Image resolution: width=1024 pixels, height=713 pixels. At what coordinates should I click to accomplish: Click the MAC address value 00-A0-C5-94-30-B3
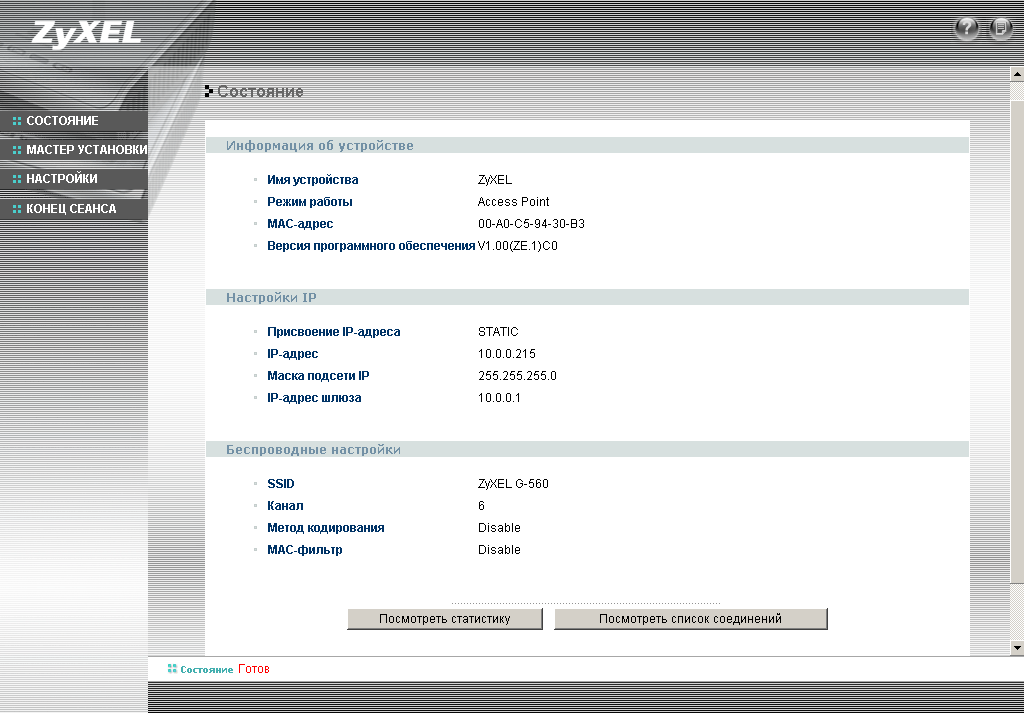point(531,224)
